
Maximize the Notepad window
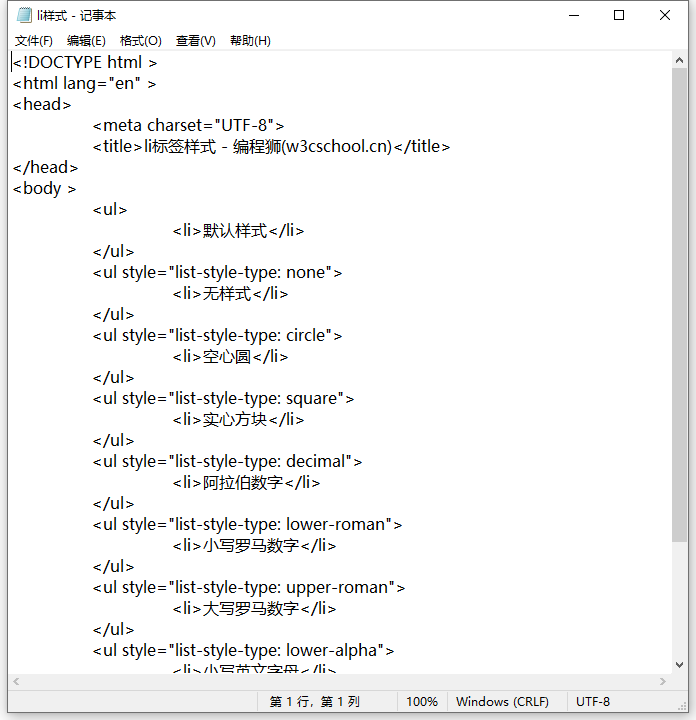619,16
